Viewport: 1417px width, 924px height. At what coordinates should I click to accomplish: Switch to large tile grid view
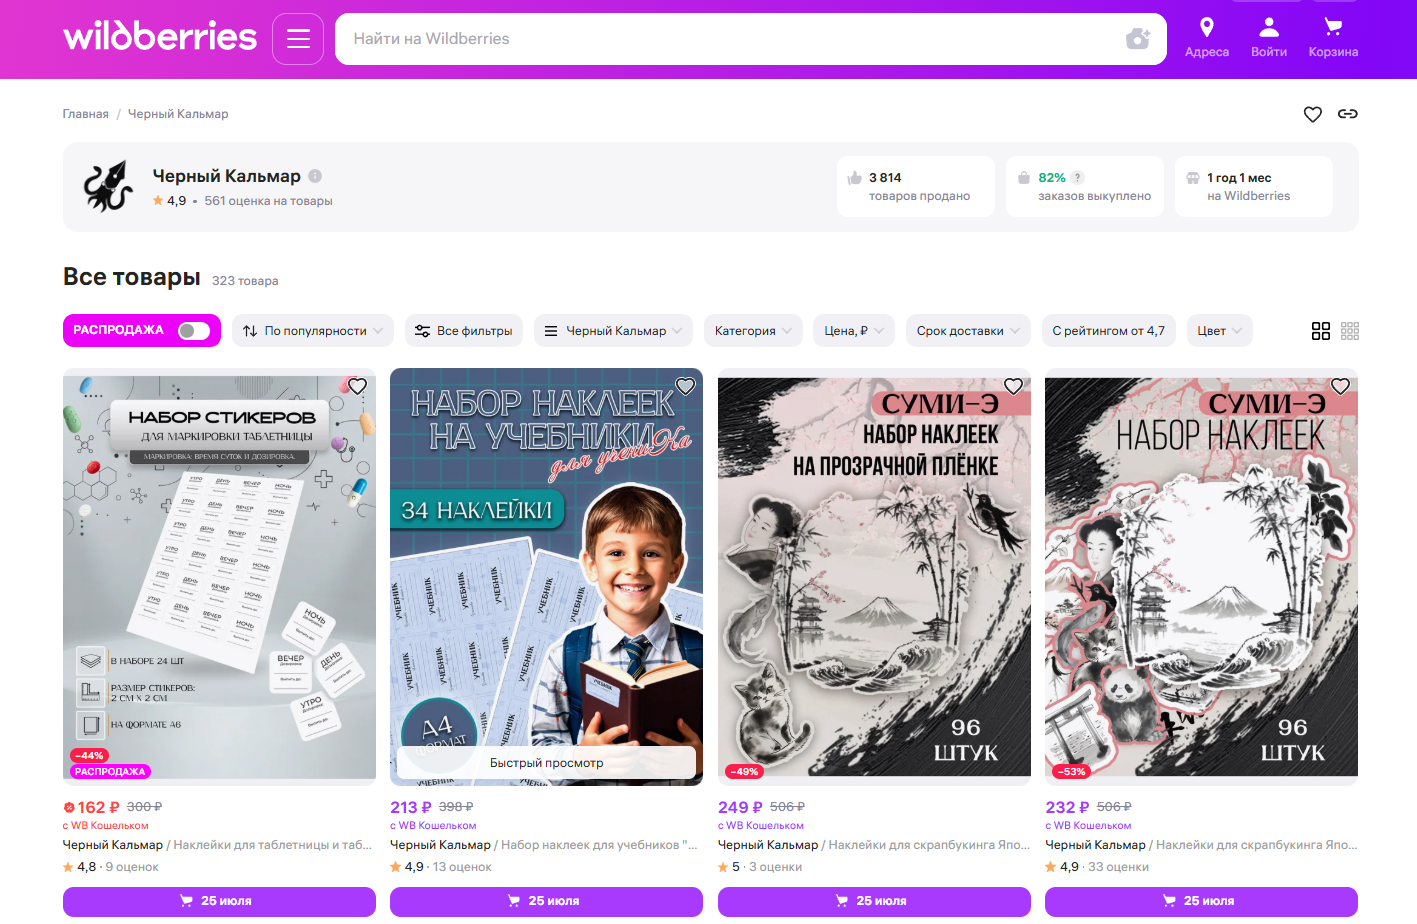click(1321, 331)
